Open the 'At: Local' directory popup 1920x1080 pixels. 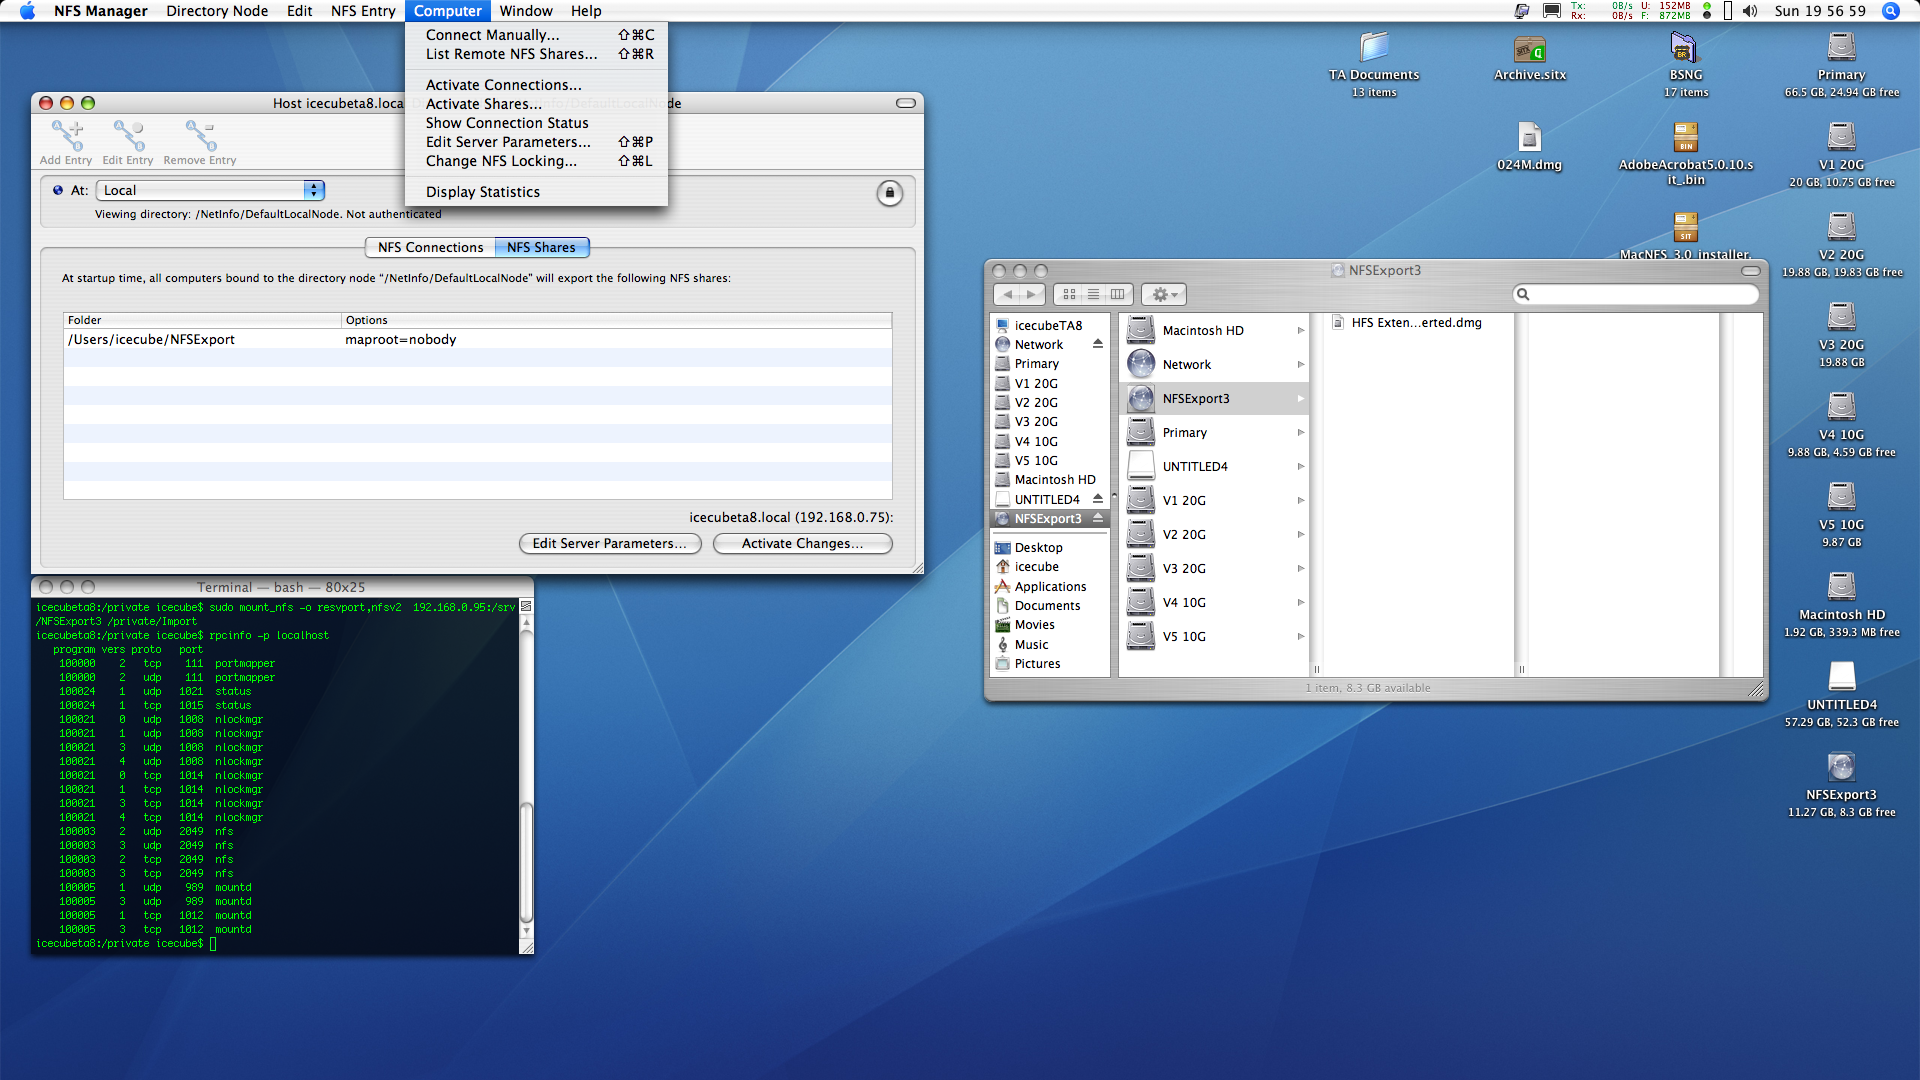[x=210, y=190]
